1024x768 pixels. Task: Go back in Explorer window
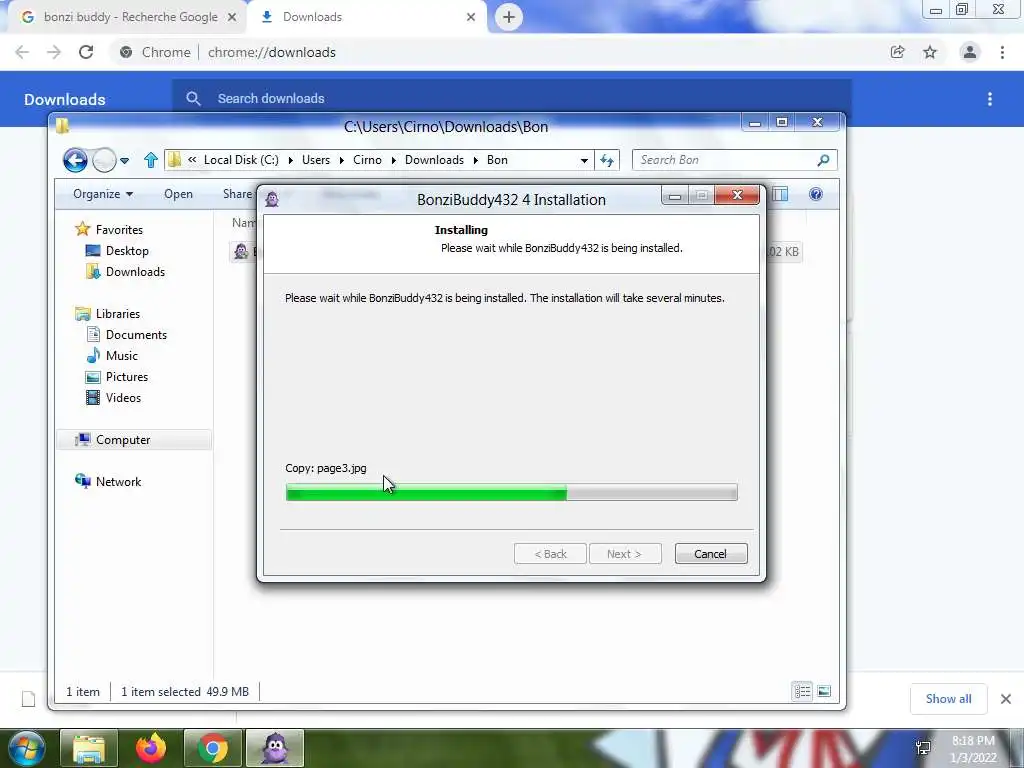tap(75, 160)
